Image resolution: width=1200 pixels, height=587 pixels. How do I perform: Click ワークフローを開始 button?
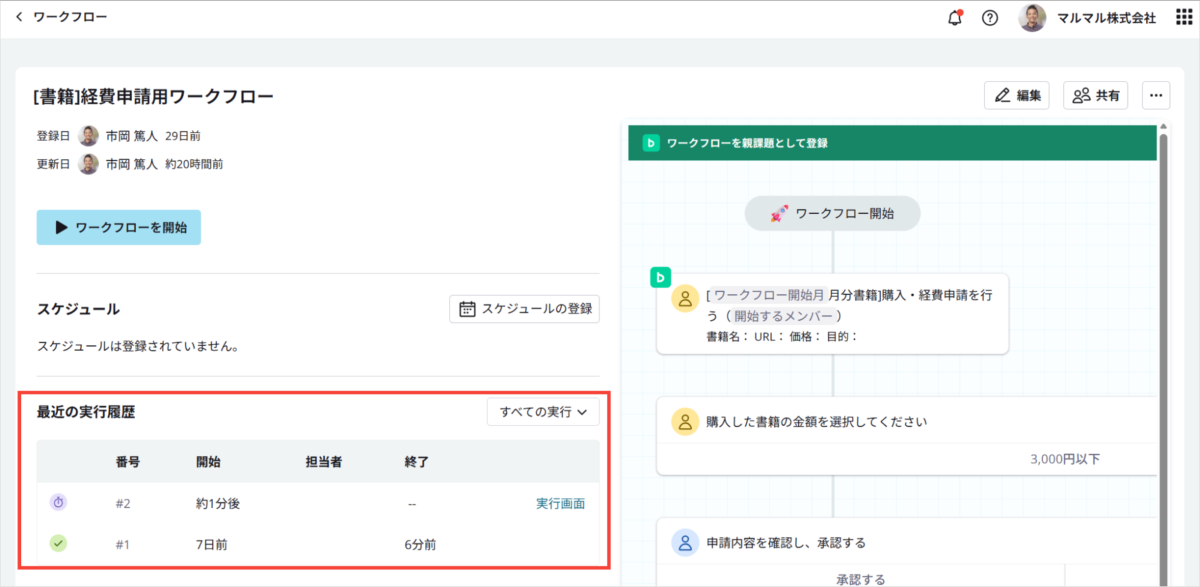119,228
